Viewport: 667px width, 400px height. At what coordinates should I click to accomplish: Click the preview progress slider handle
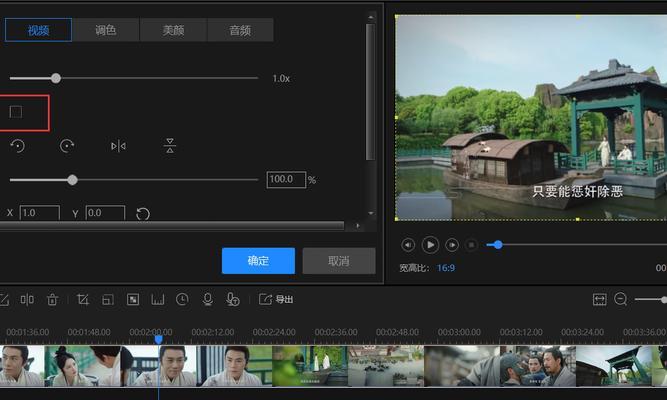(498, 245)
